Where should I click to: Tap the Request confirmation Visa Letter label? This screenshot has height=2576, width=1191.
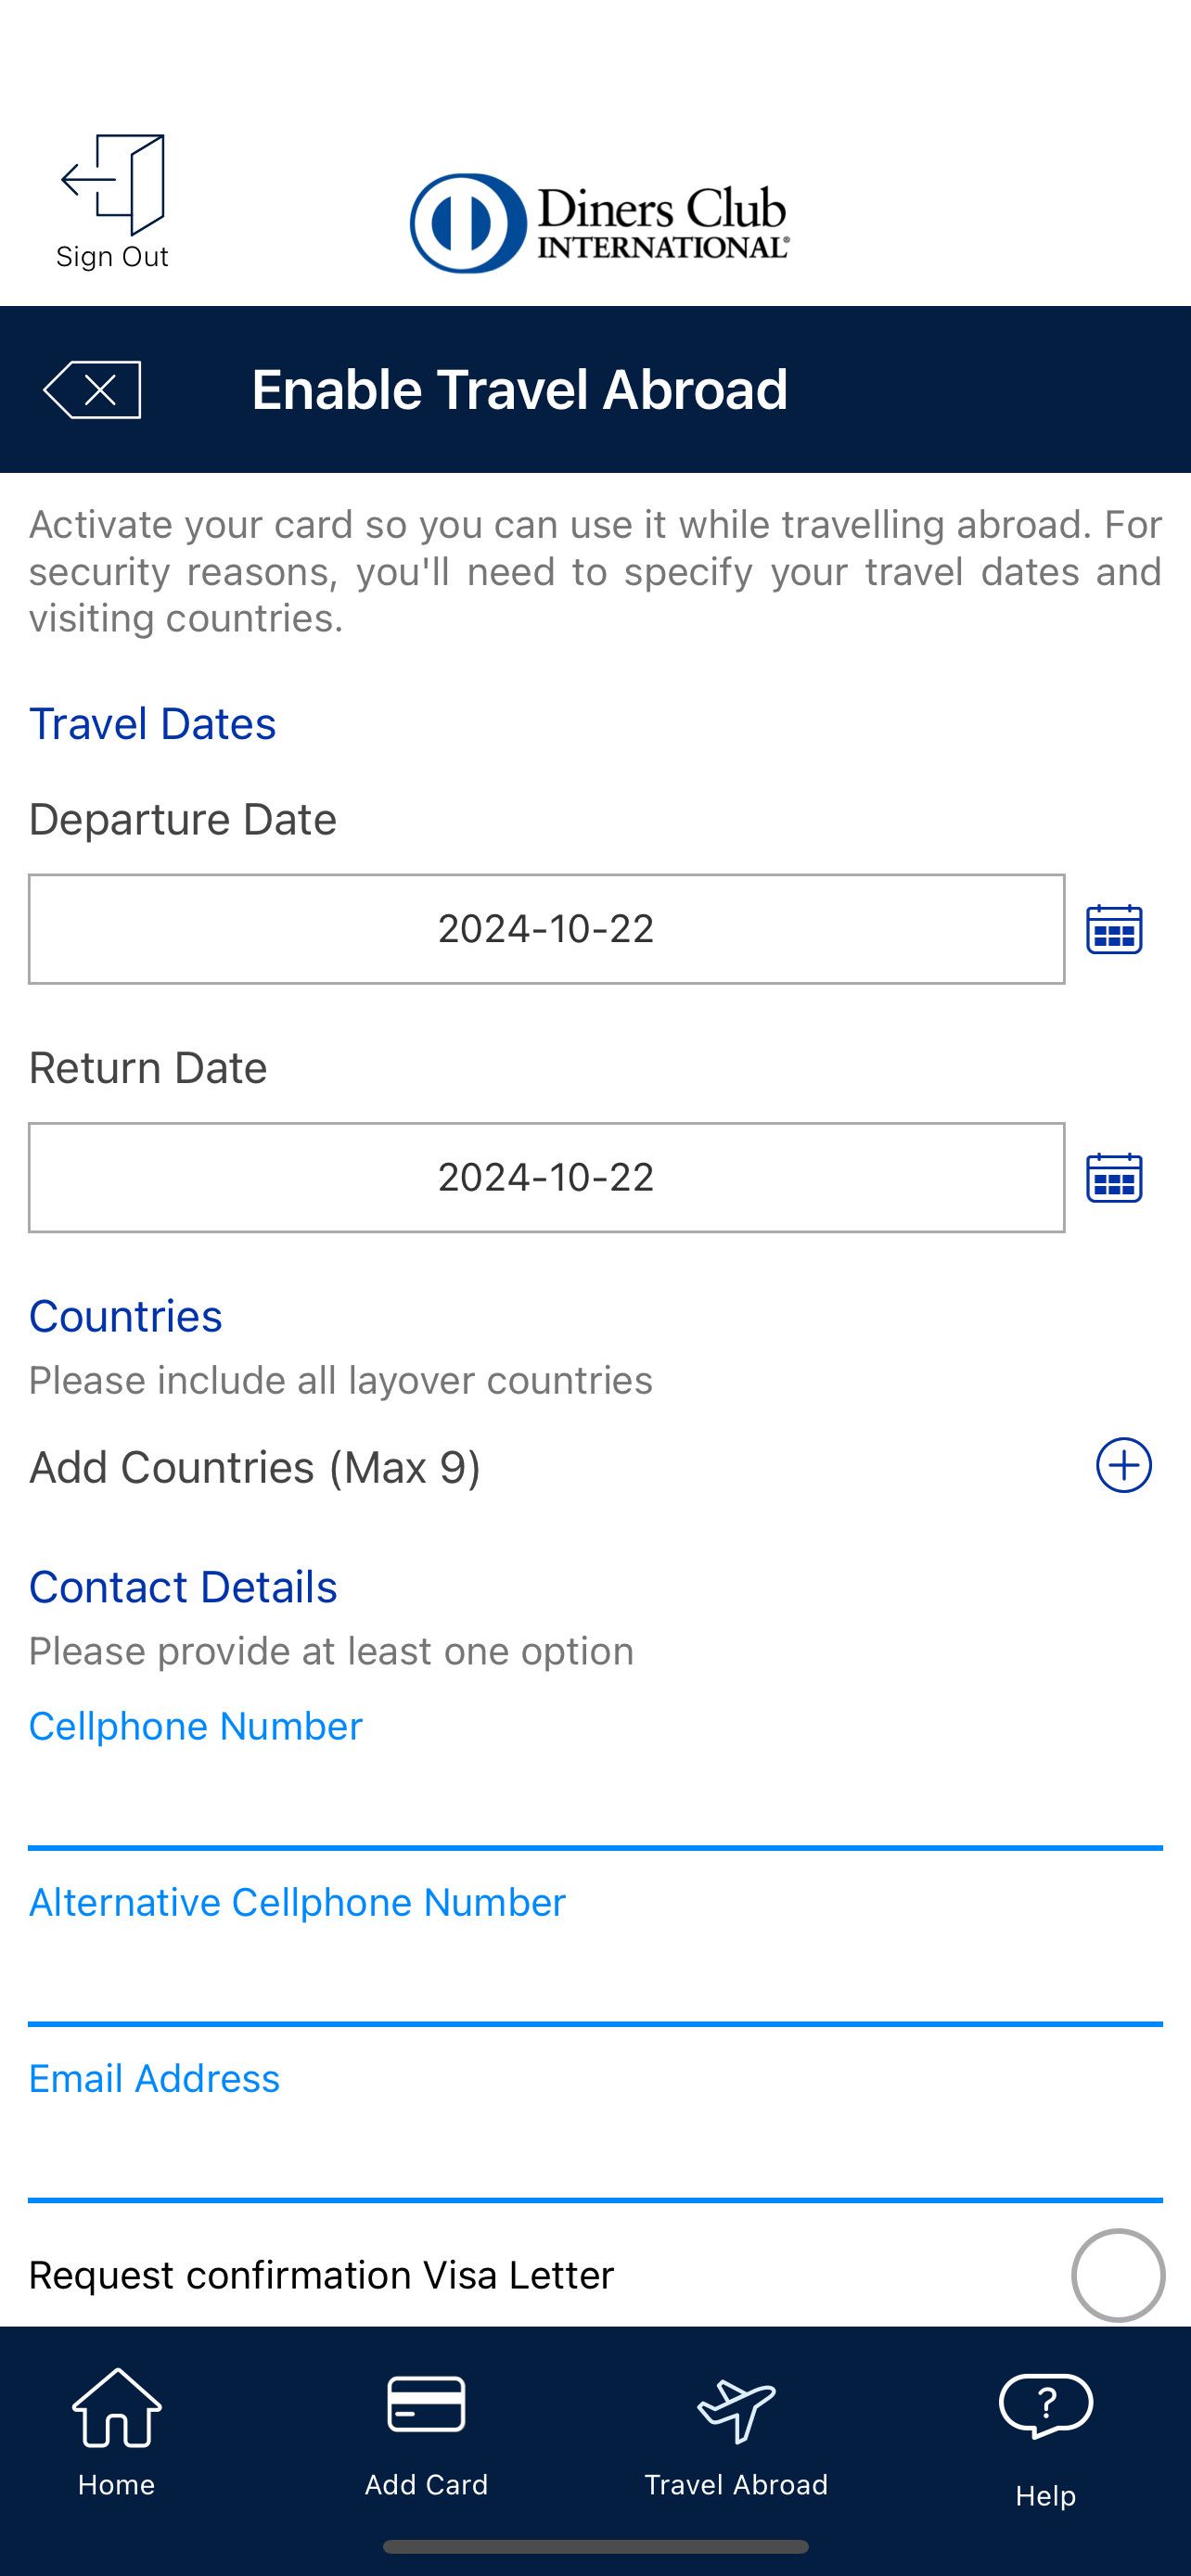[x=321, y=2275]
